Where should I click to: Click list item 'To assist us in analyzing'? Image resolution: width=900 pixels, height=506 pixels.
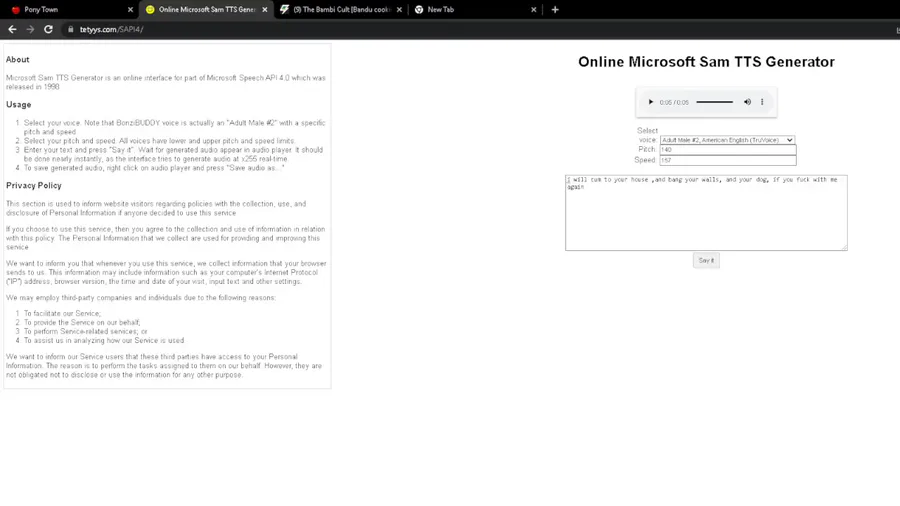coord(104,341)
